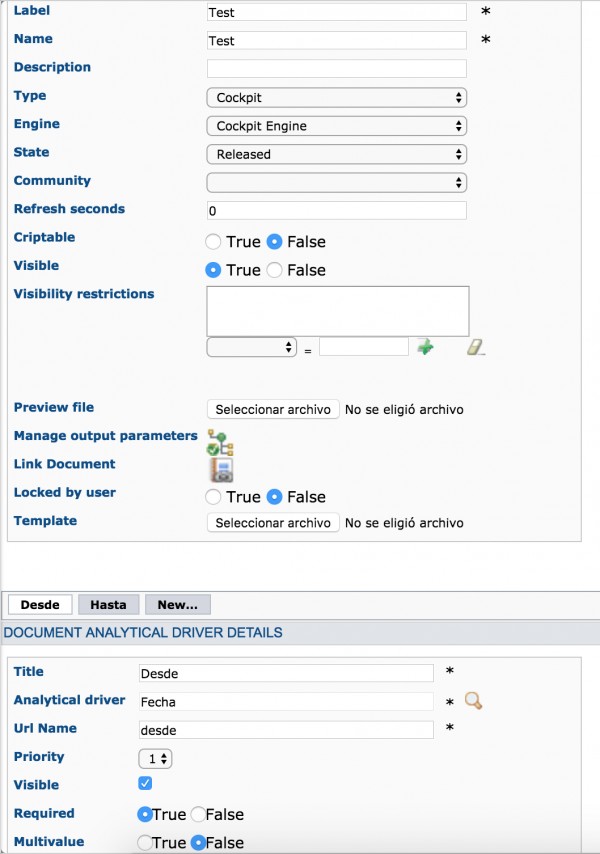
Task: Open the empty Community dropdown
Action: click(x=336, y=183)
